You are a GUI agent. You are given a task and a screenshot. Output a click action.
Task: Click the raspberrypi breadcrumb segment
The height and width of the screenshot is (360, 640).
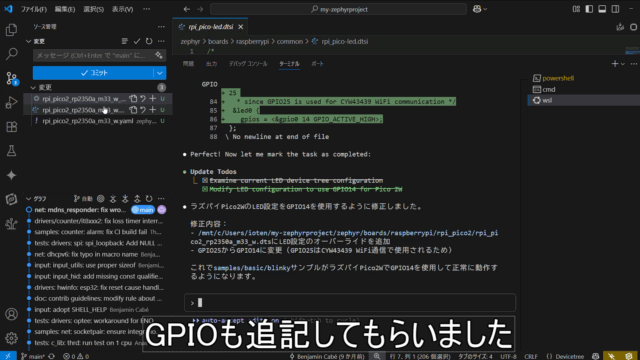253,41
